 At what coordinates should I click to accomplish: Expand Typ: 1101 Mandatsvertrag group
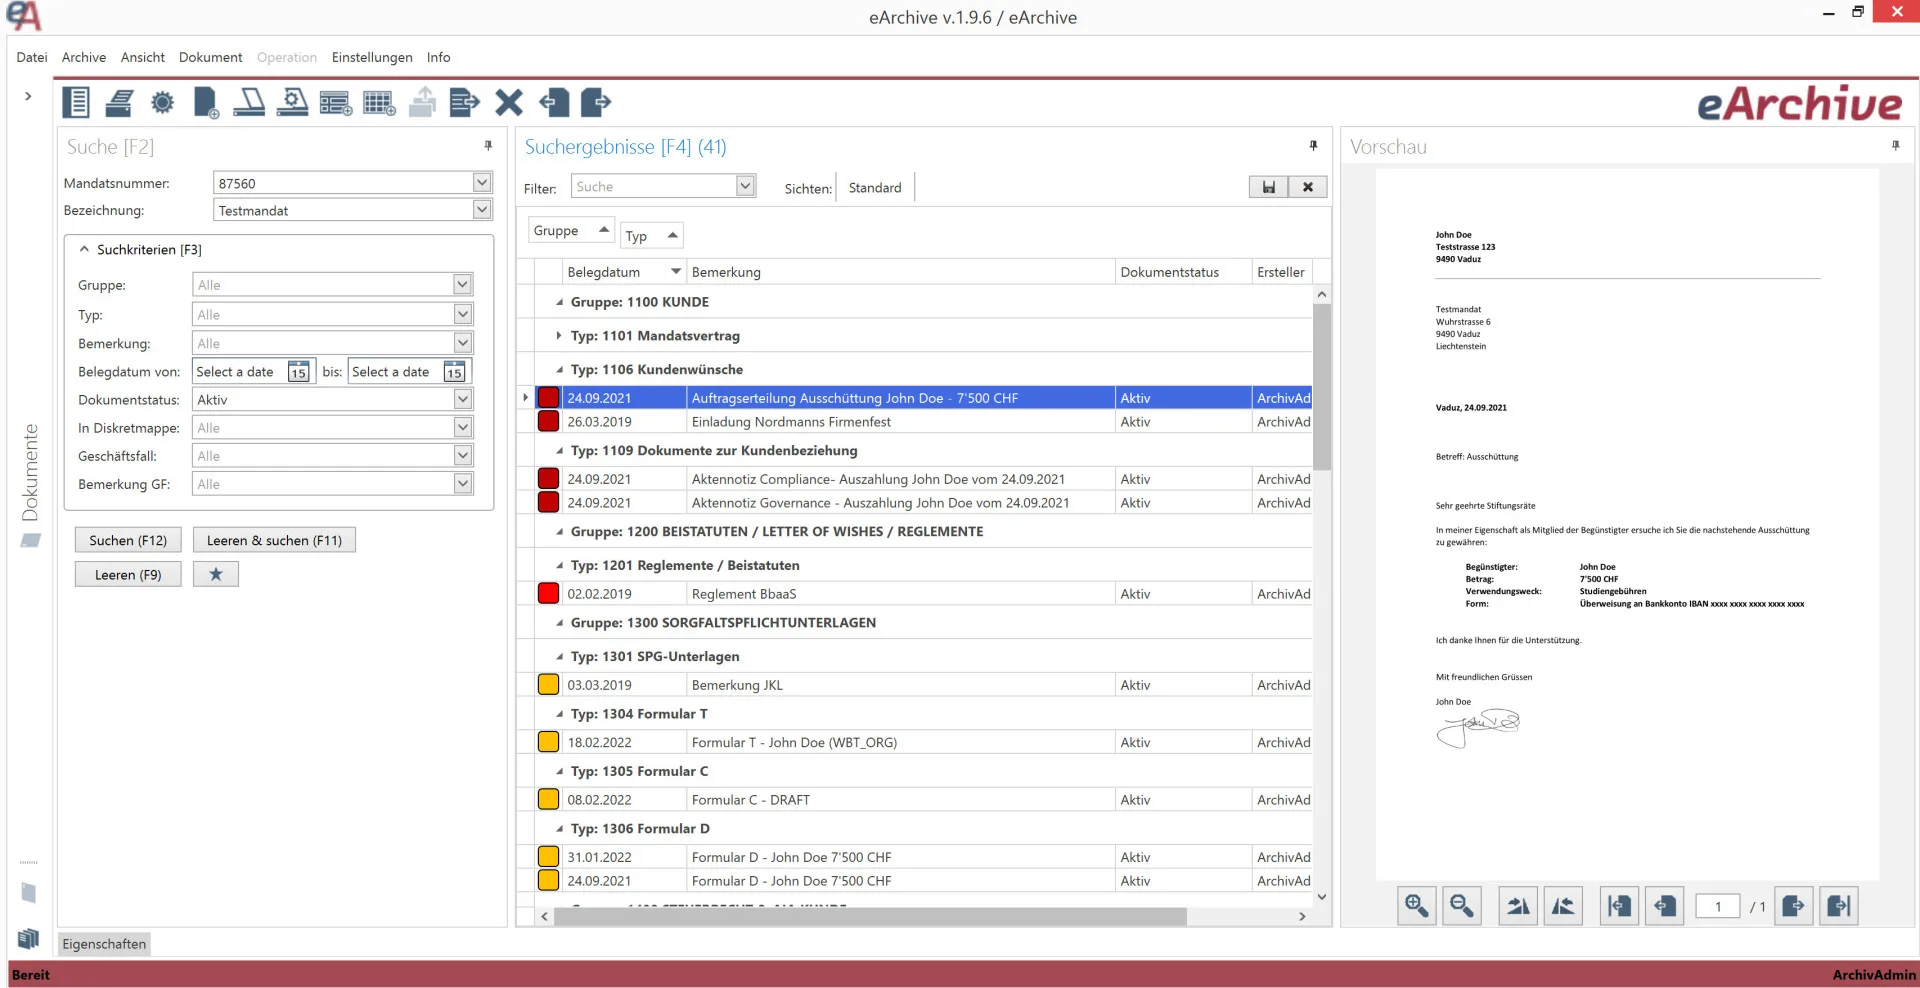[559, 336]
